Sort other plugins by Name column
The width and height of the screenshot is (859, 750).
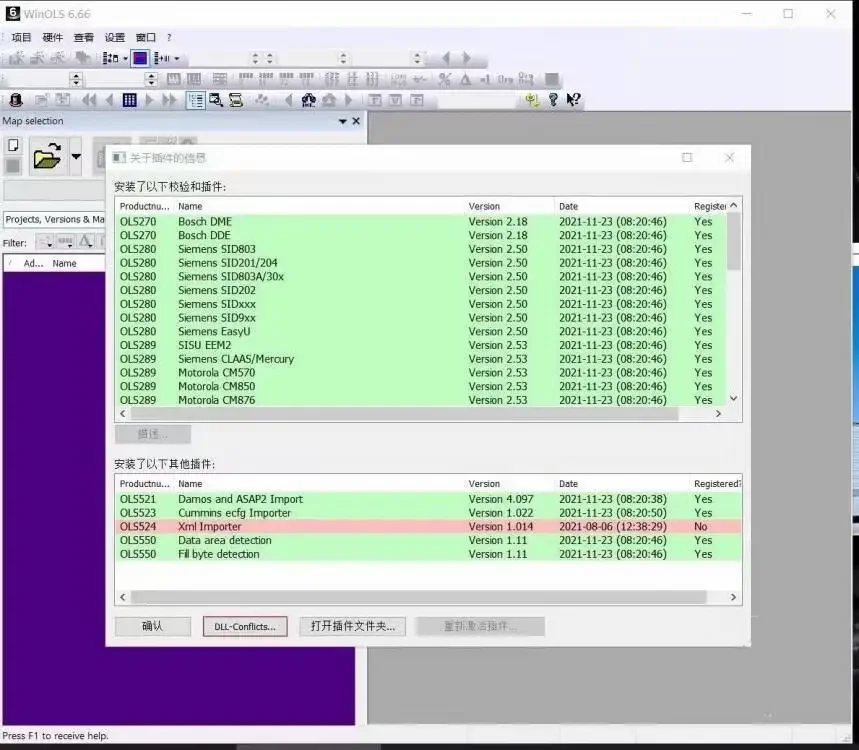click(319, 484)
